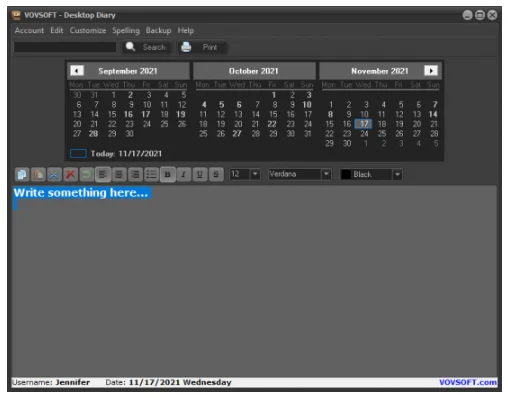This screenshot has width=508, height=398.
Task: Click the diary text editing area
Action: click(254, 281)
